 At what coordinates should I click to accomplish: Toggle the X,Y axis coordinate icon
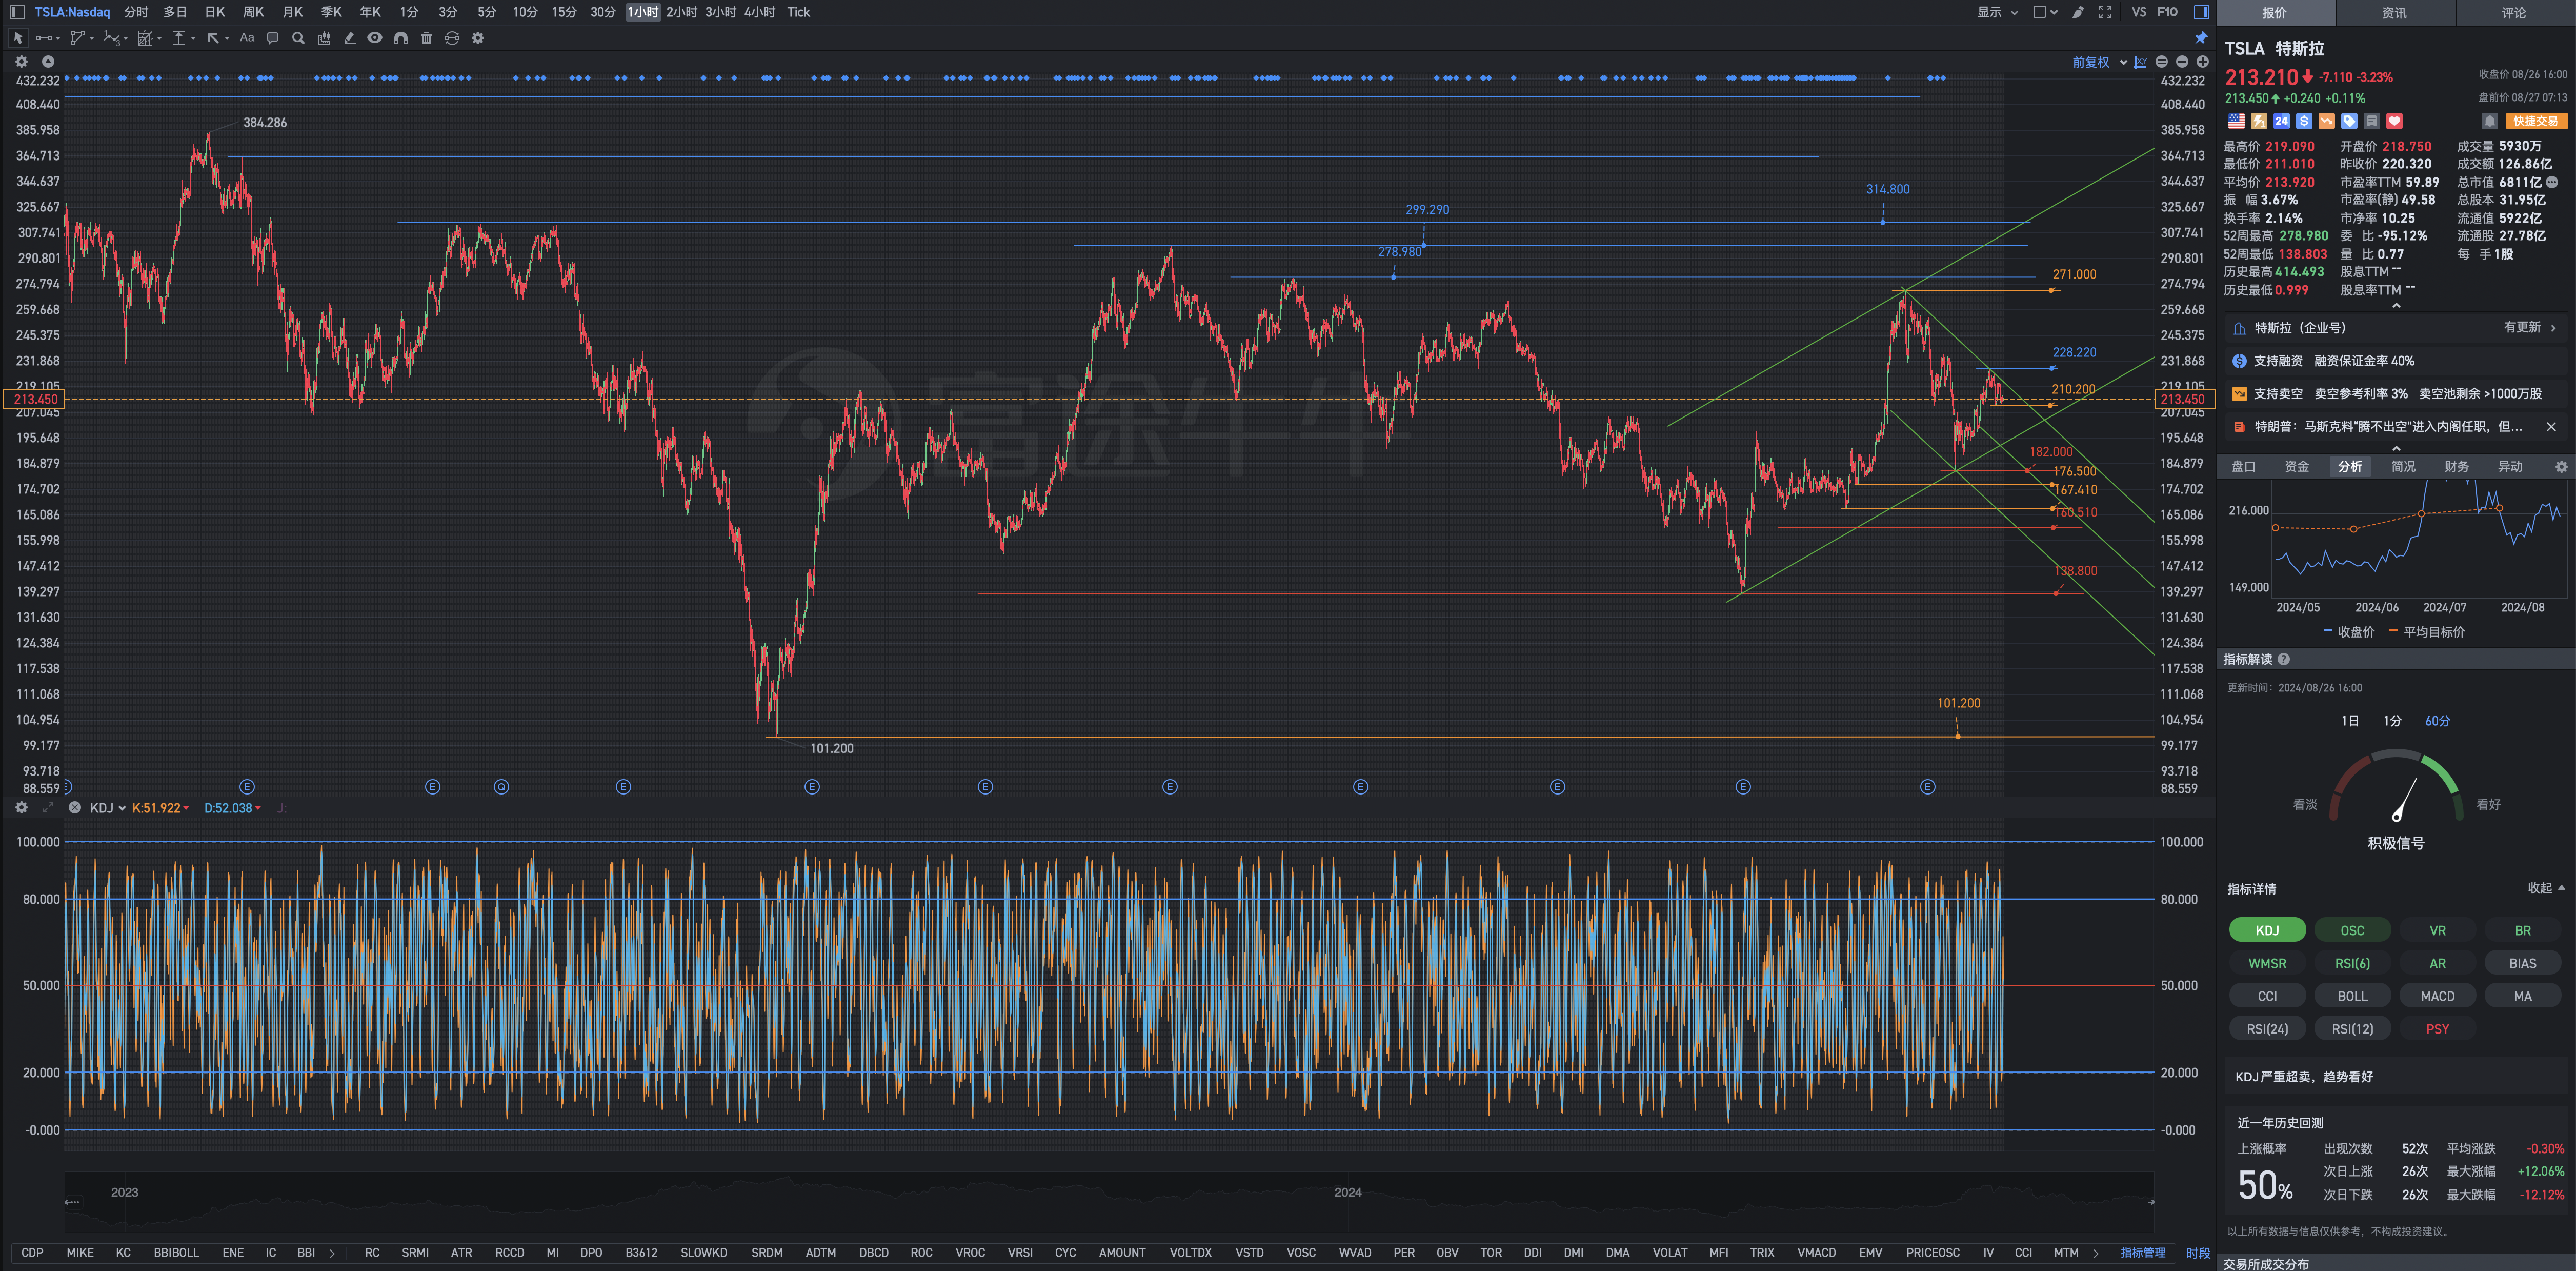[x=2140, y=62]
